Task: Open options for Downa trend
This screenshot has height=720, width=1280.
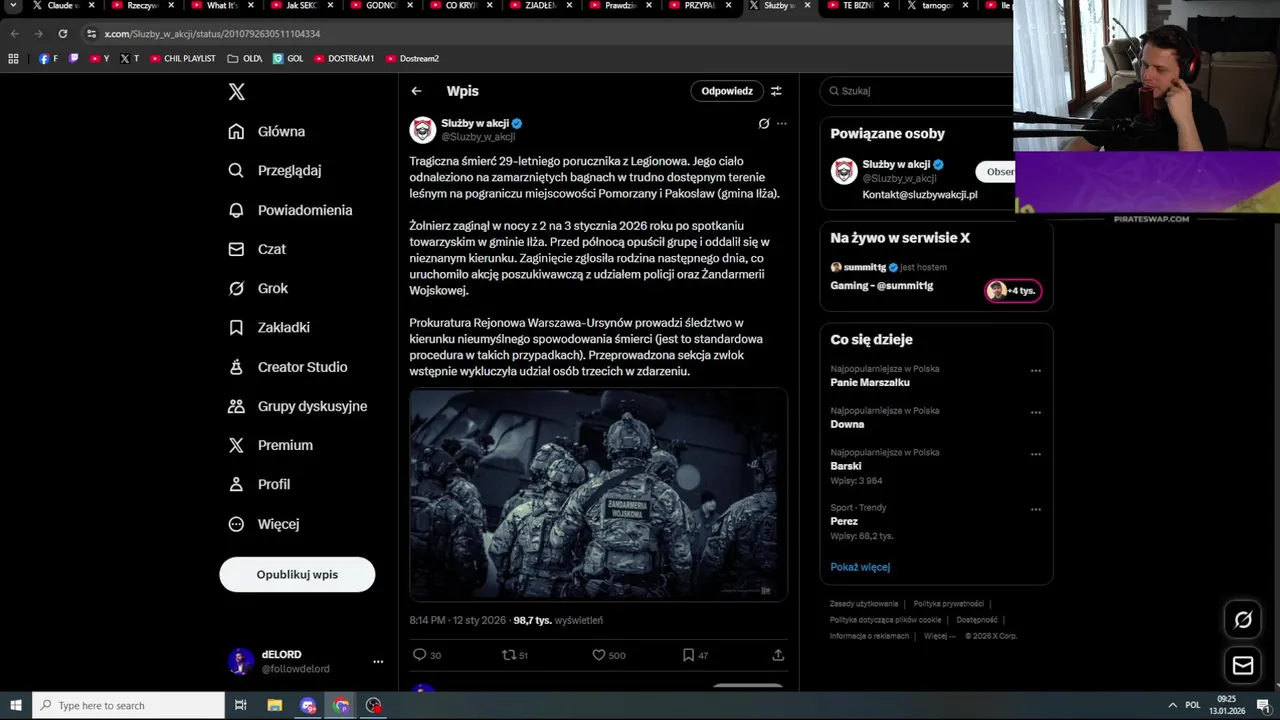Action: tap(1036, 412)
